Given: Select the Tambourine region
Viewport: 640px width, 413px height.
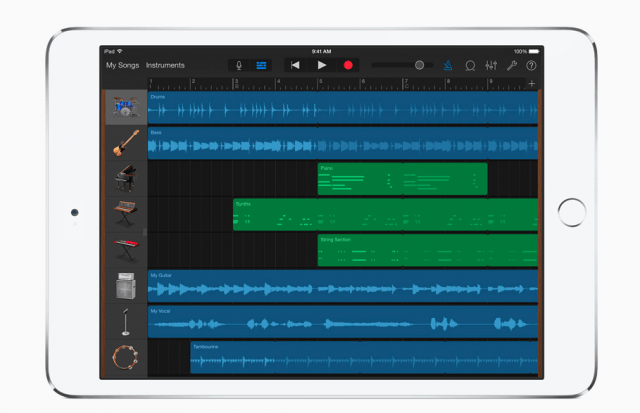Looking at the screenshot, I should [364, 357].
